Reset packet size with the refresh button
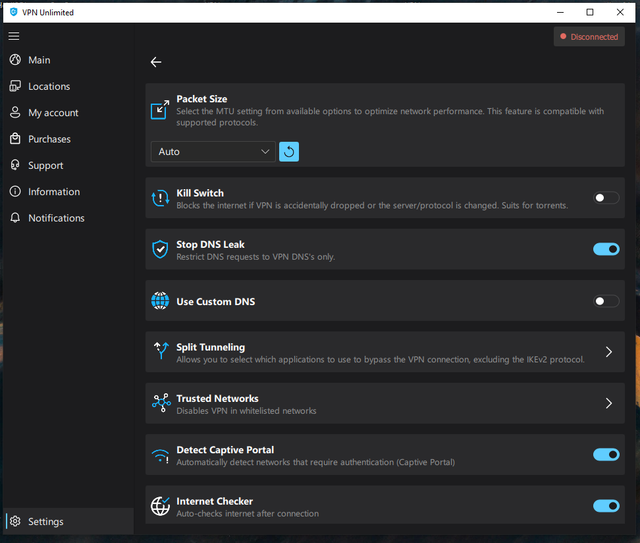Image resolution: width=640 pixels, height=543 pixels. coord(289,152)
